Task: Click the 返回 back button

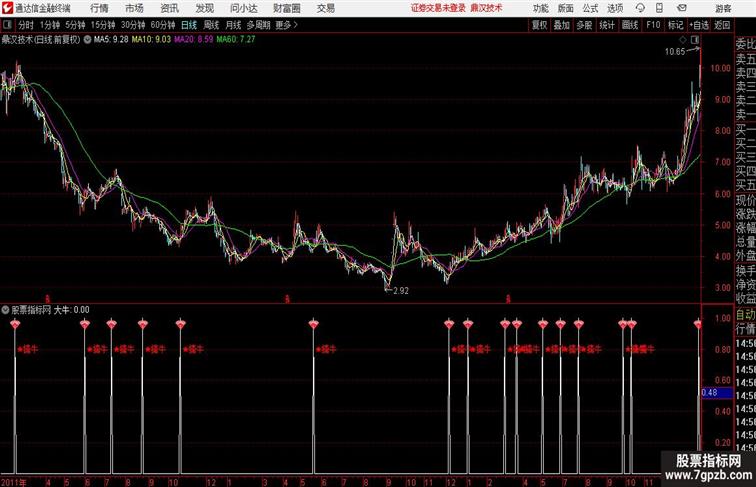Action: coord(722,25)
